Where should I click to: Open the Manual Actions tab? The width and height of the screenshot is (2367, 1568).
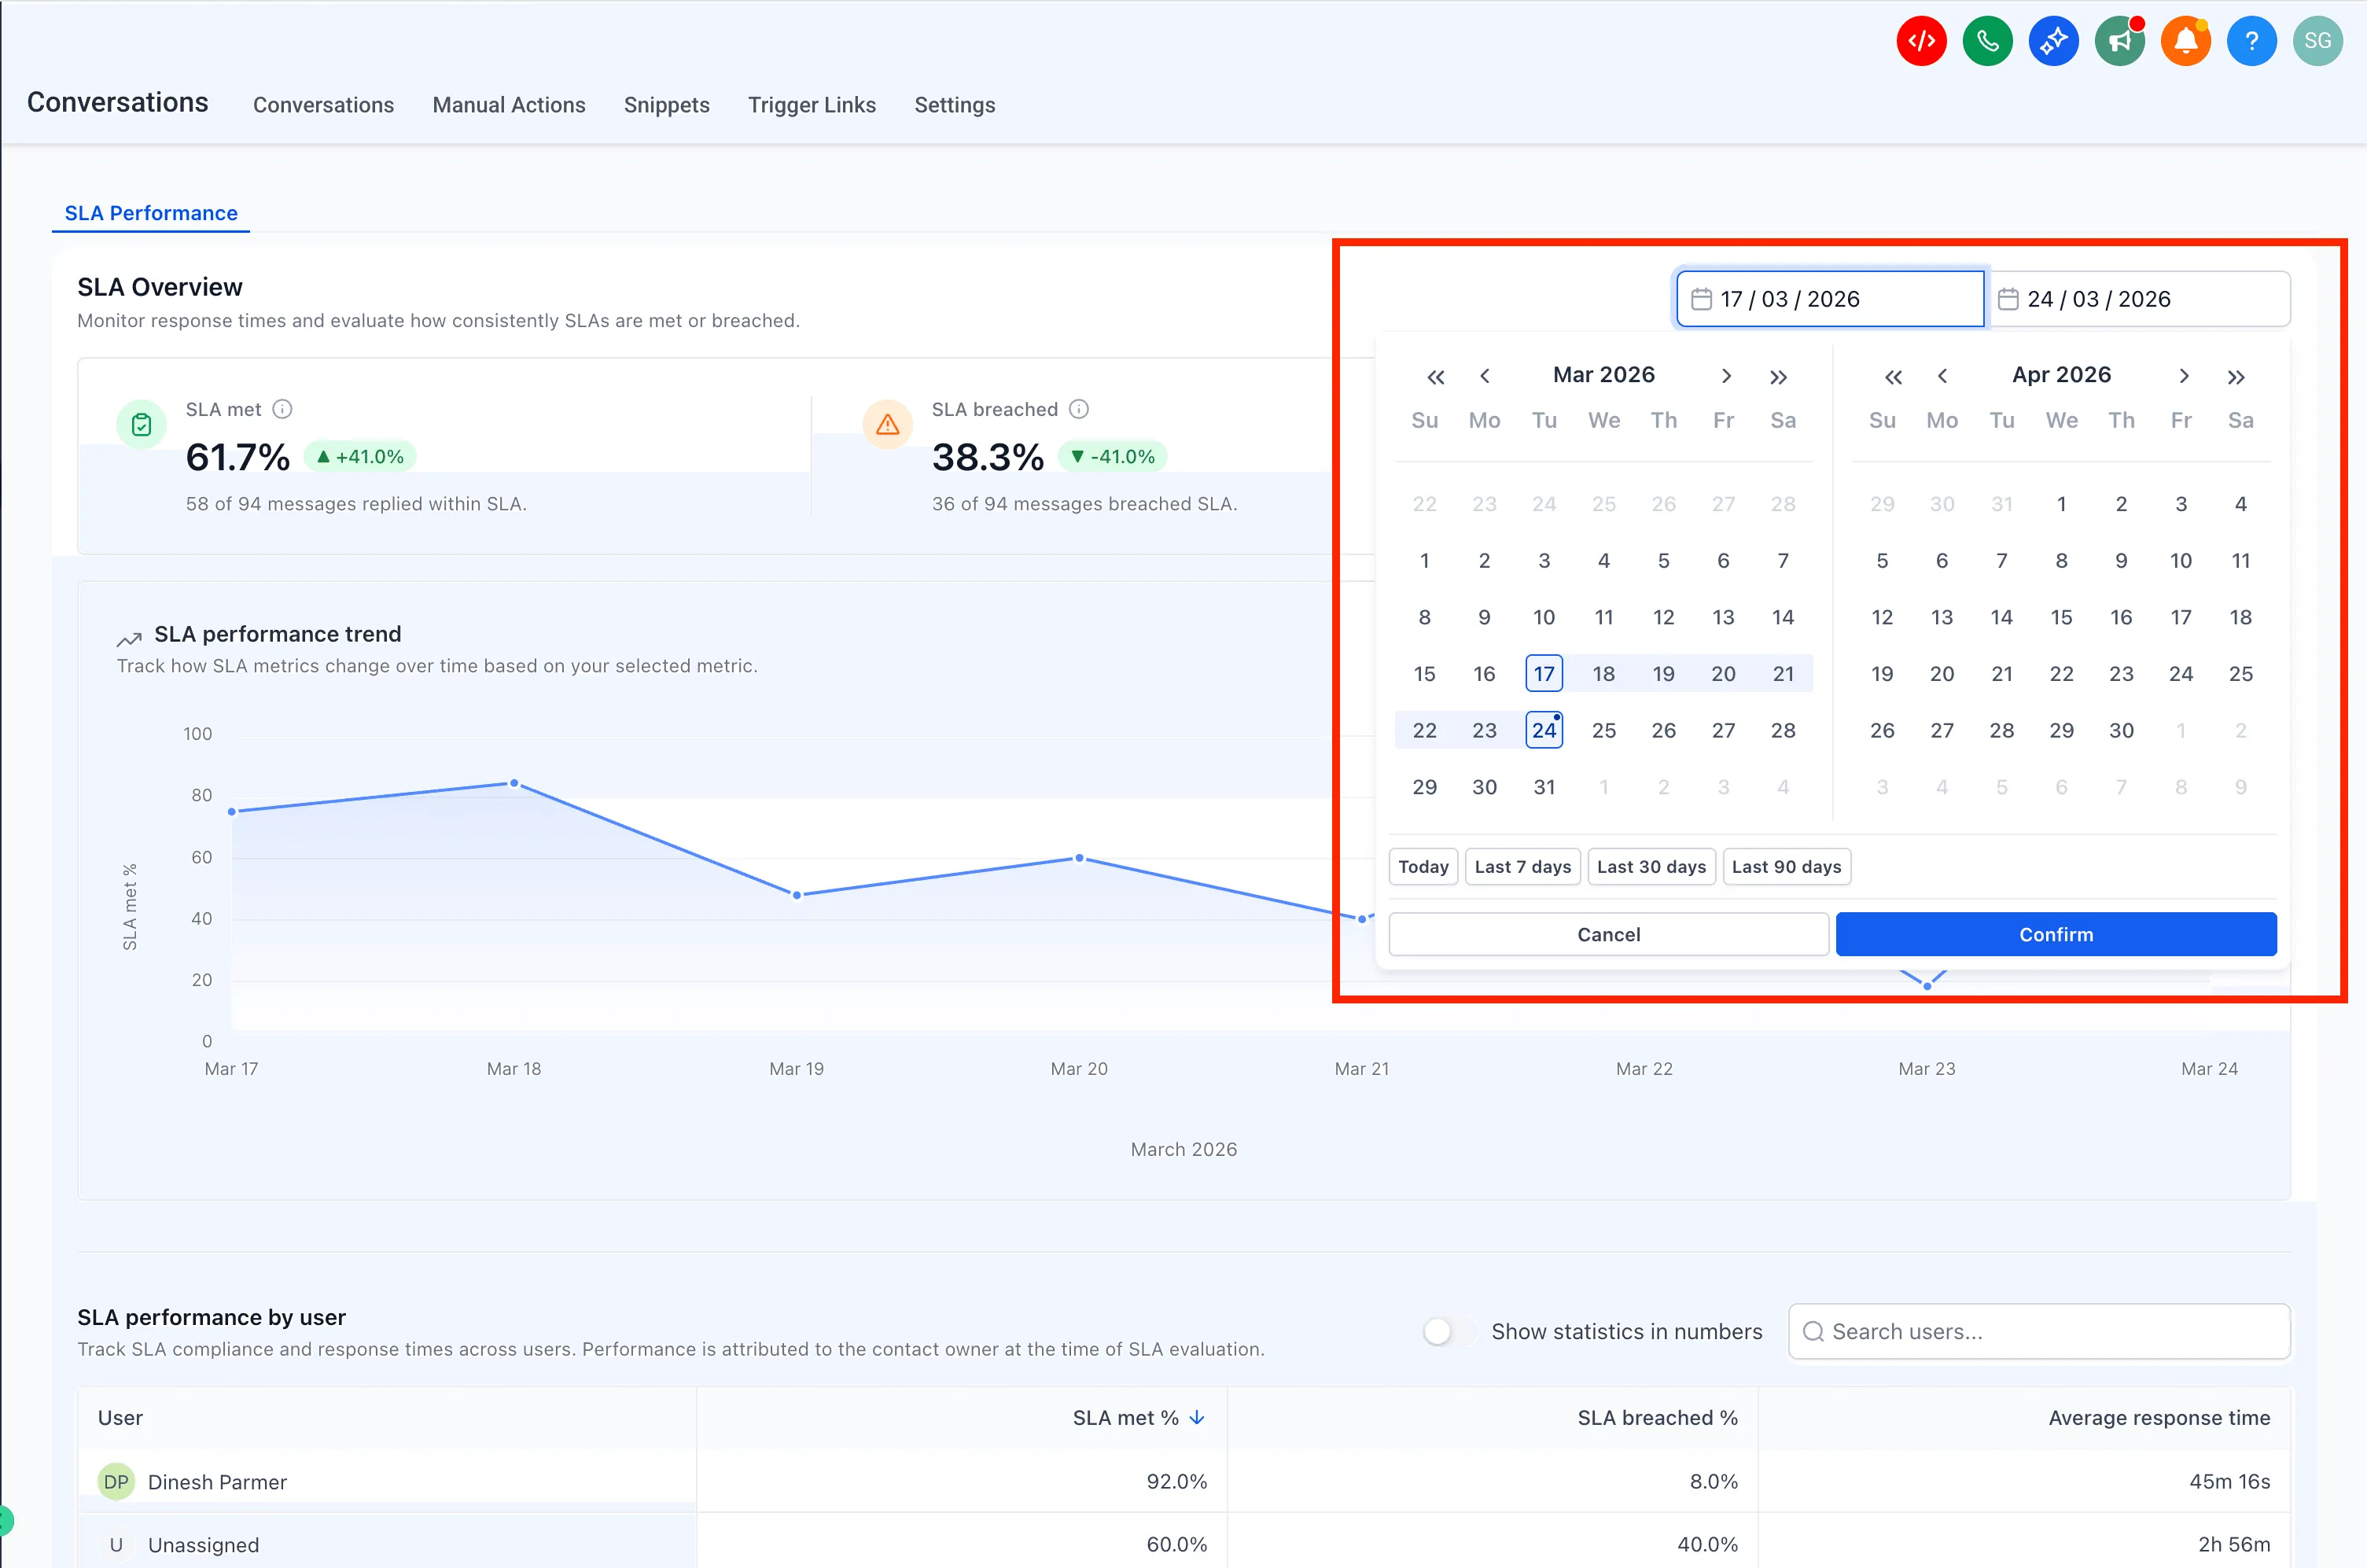pyautogui.click(x=509, y=105)
